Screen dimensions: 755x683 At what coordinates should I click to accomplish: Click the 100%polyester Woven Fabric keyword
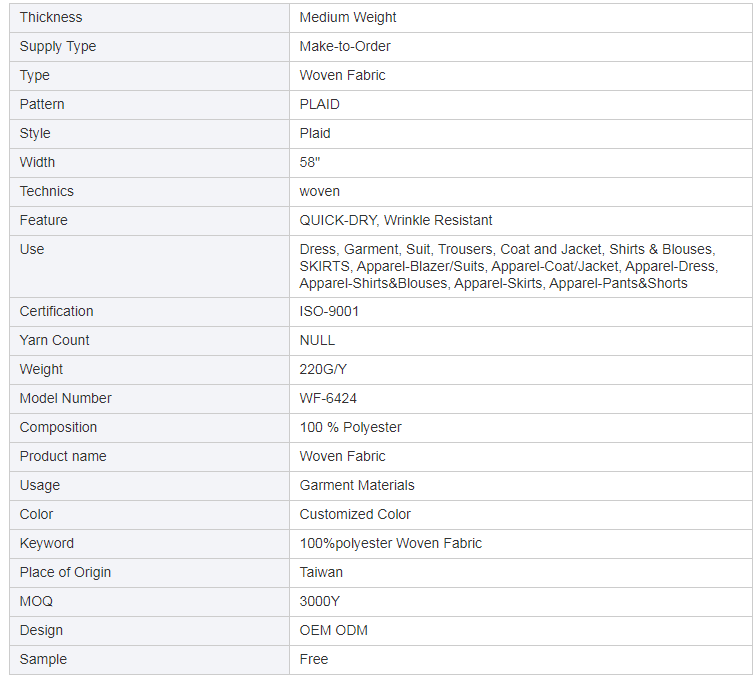point(391,543)
